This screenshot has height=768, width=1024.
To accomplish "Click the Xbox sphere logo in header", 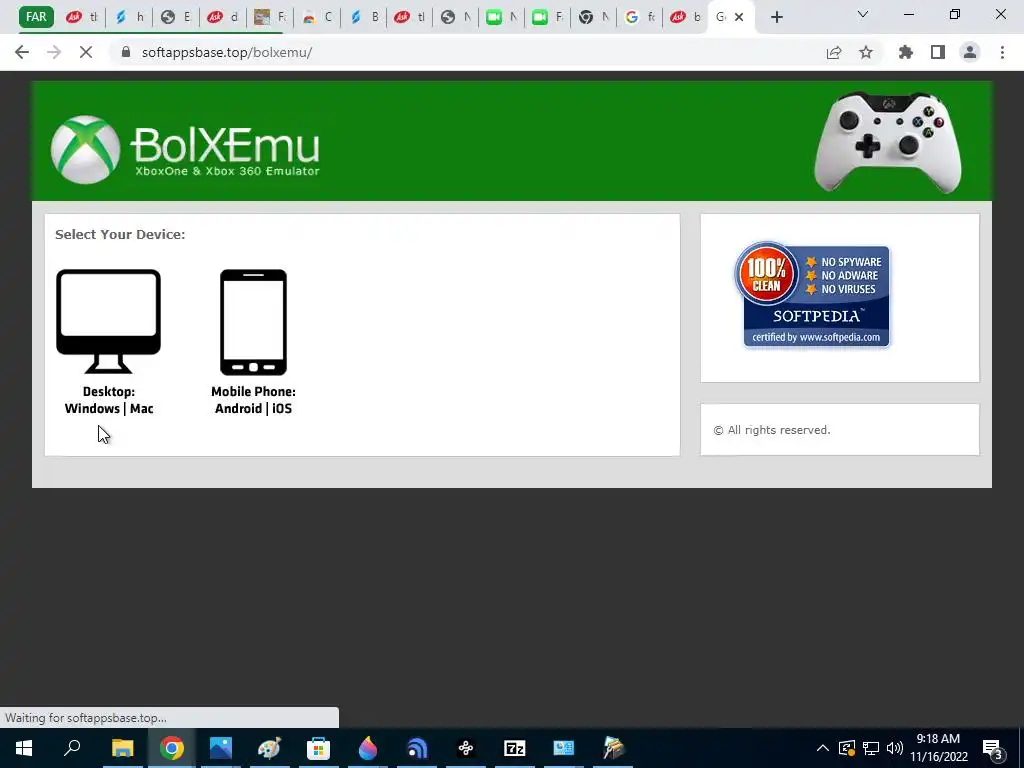I will 86,150.
